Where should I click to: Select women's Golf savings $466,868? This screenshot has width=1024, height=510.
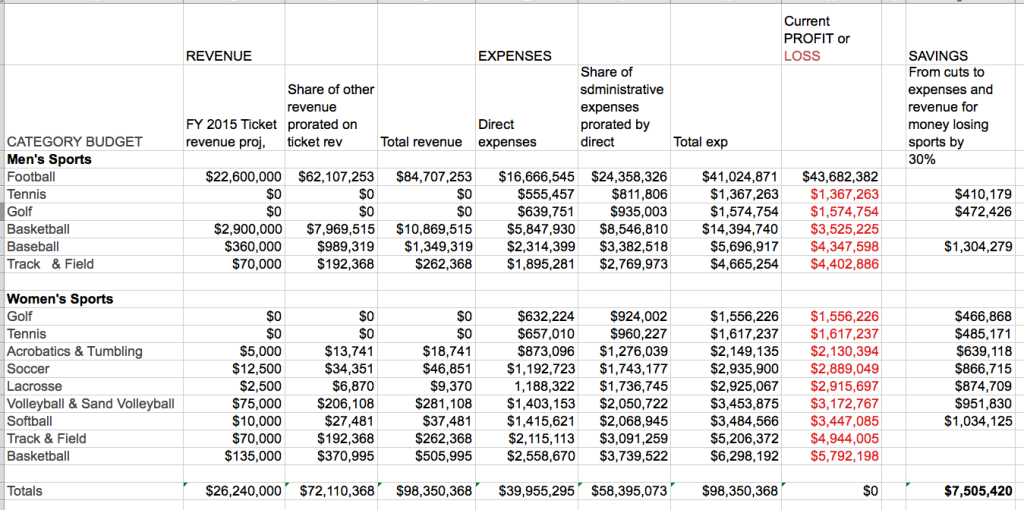pos(984,317)
